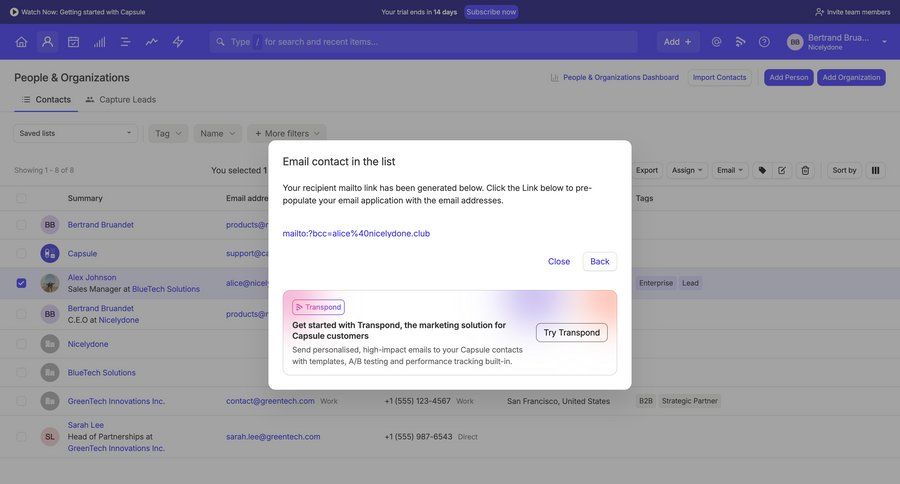Click the Close link in the dialog
The width and height of the screenshot is (900, 484).
tap(558, 261)
